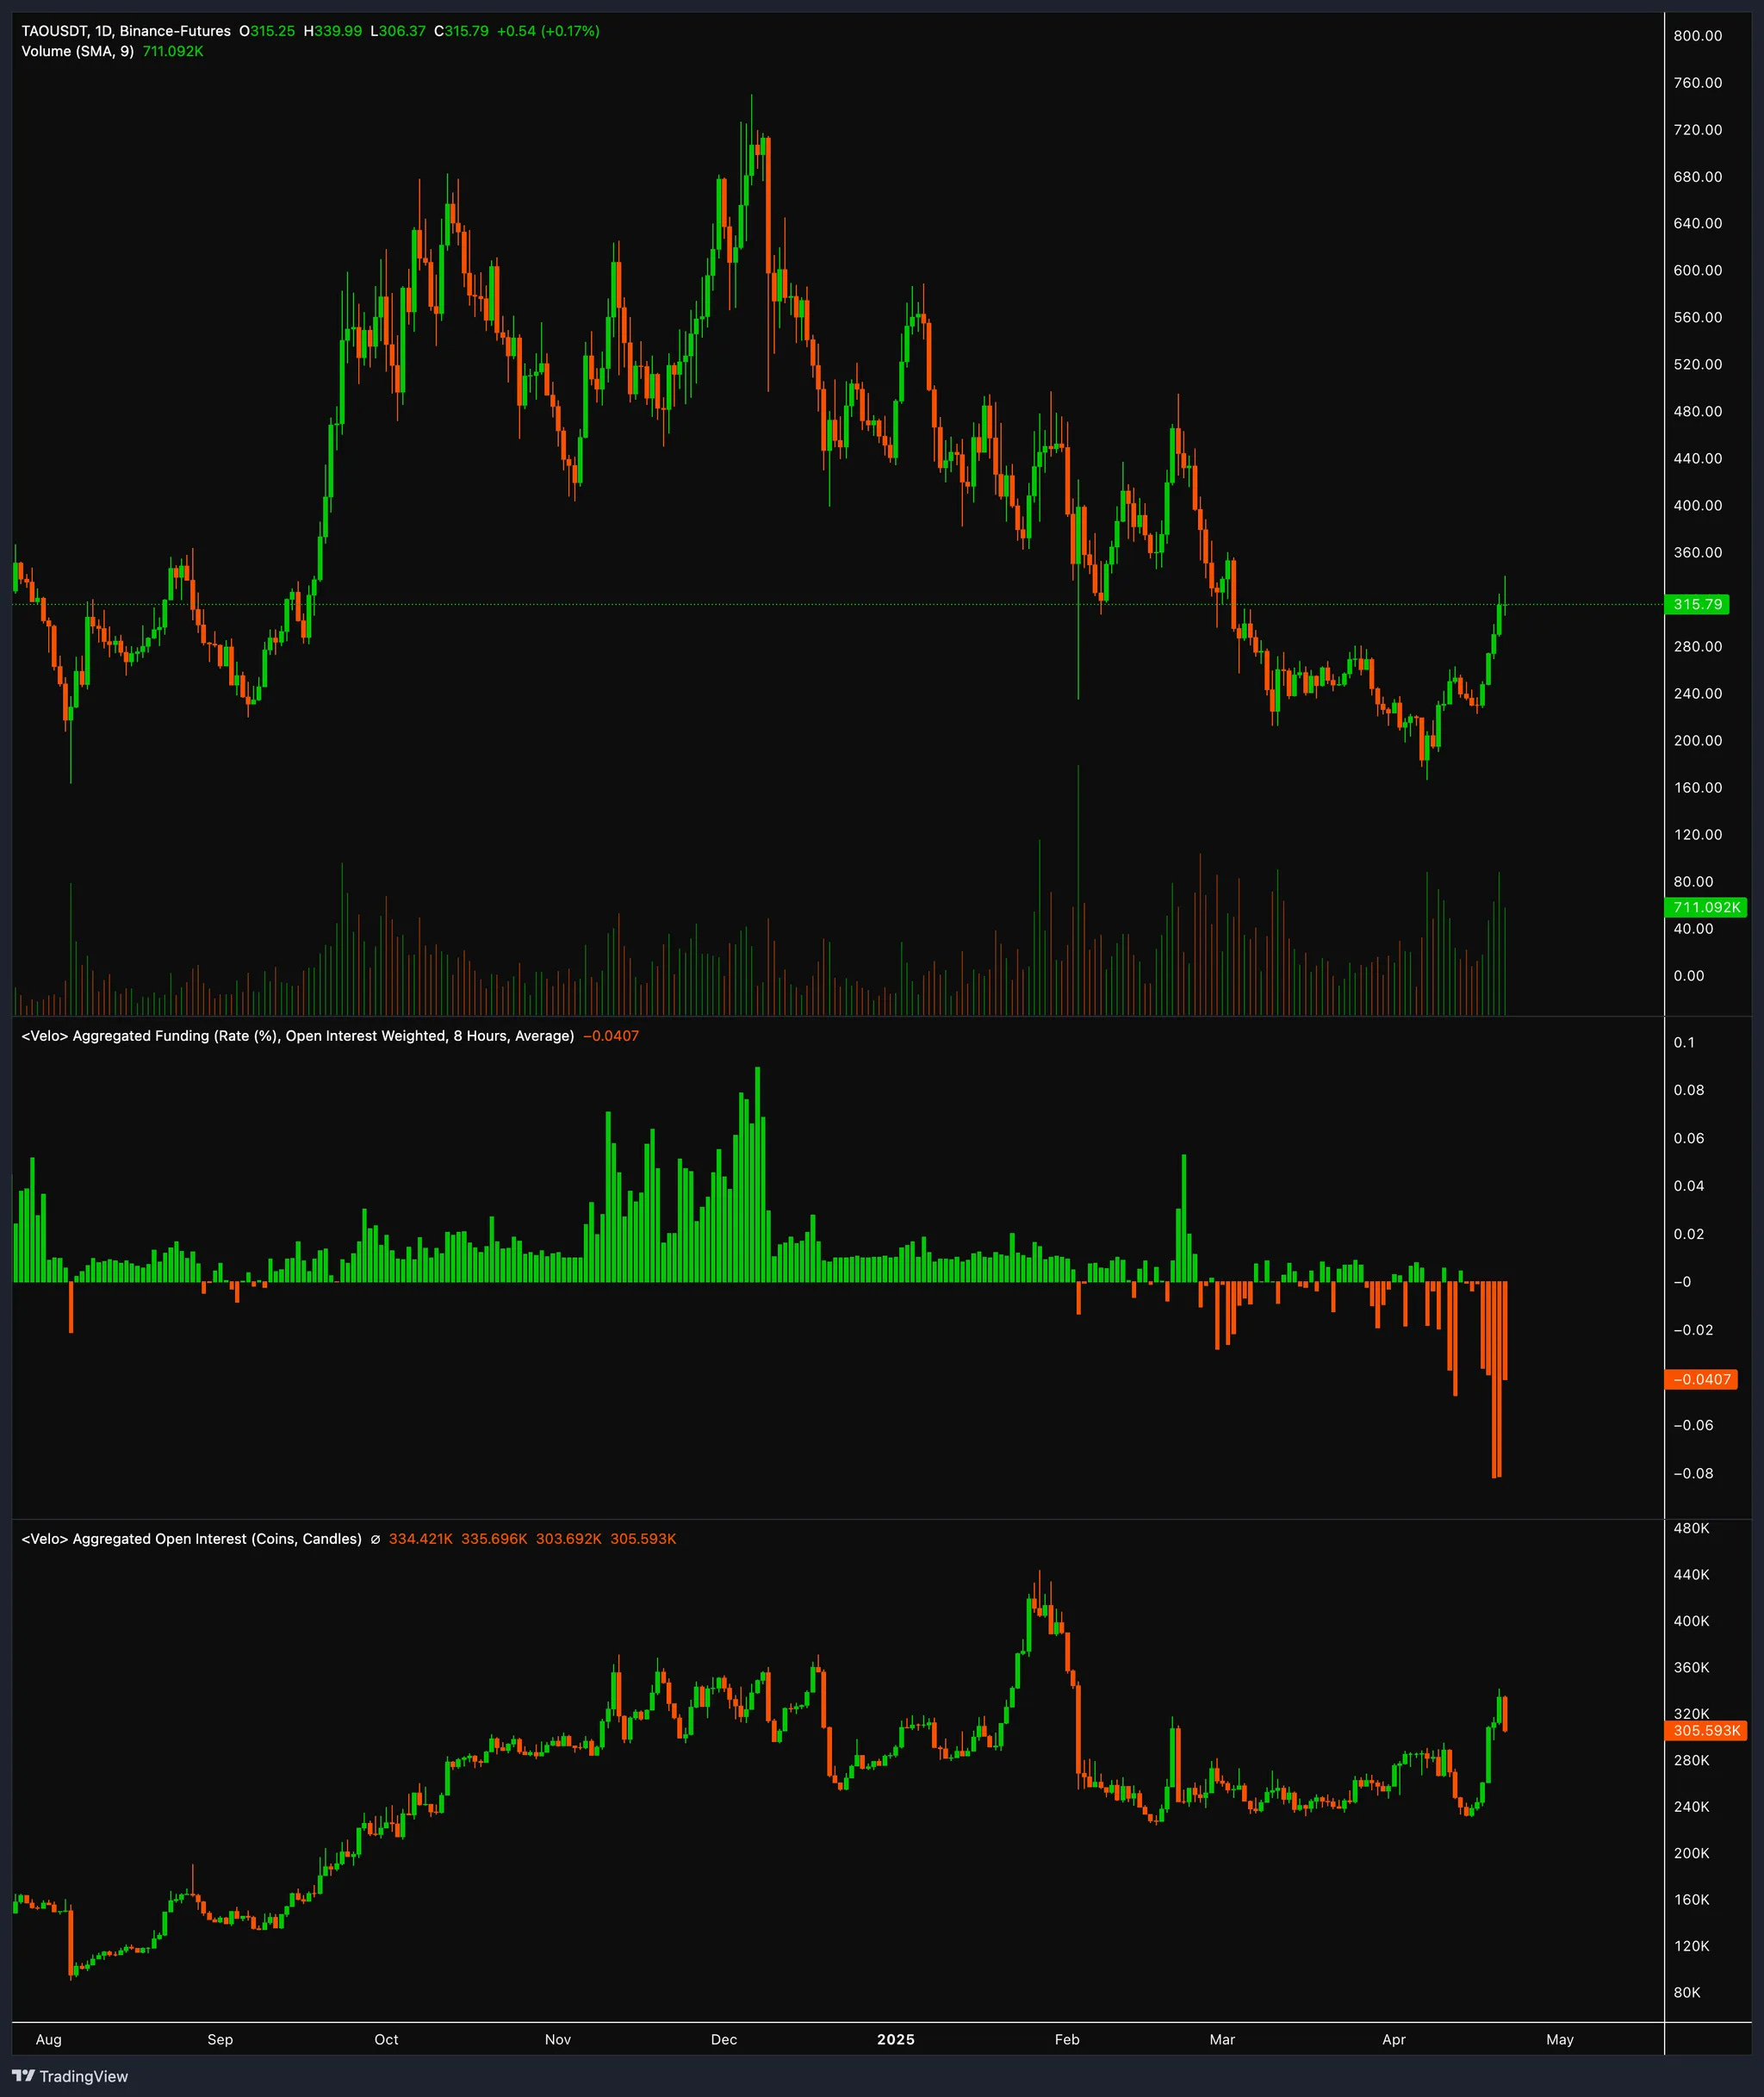The image size is (1764, 2097).
Task: Click the TradingView logo icon
Action: 23,2076
